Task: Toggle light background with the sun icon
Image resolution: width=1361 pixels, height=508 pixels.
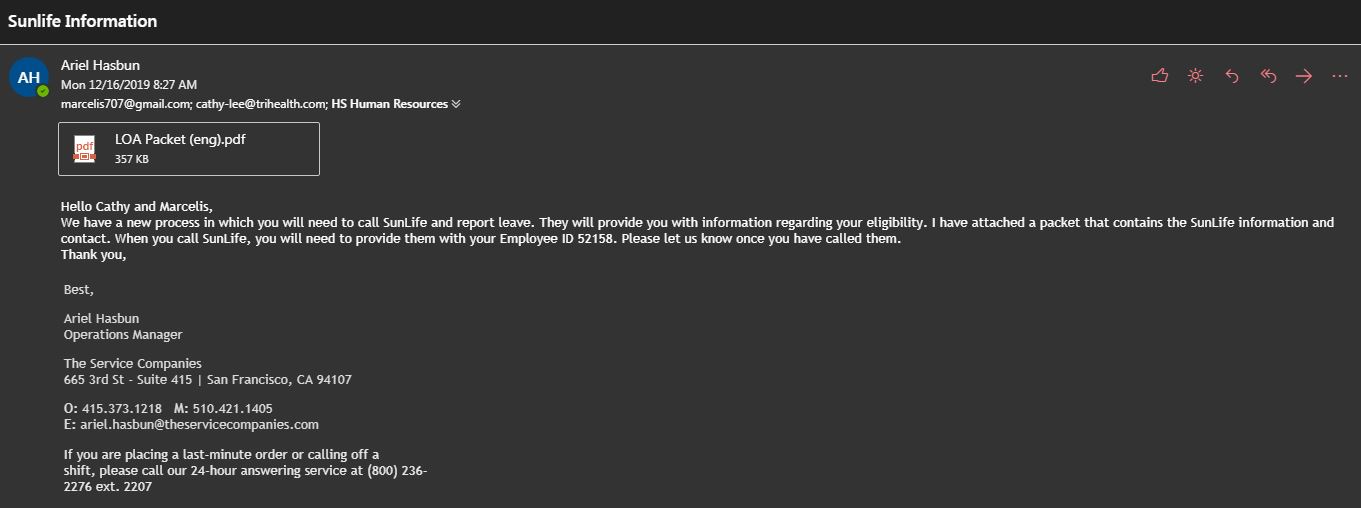Action: coord(1195,76)
